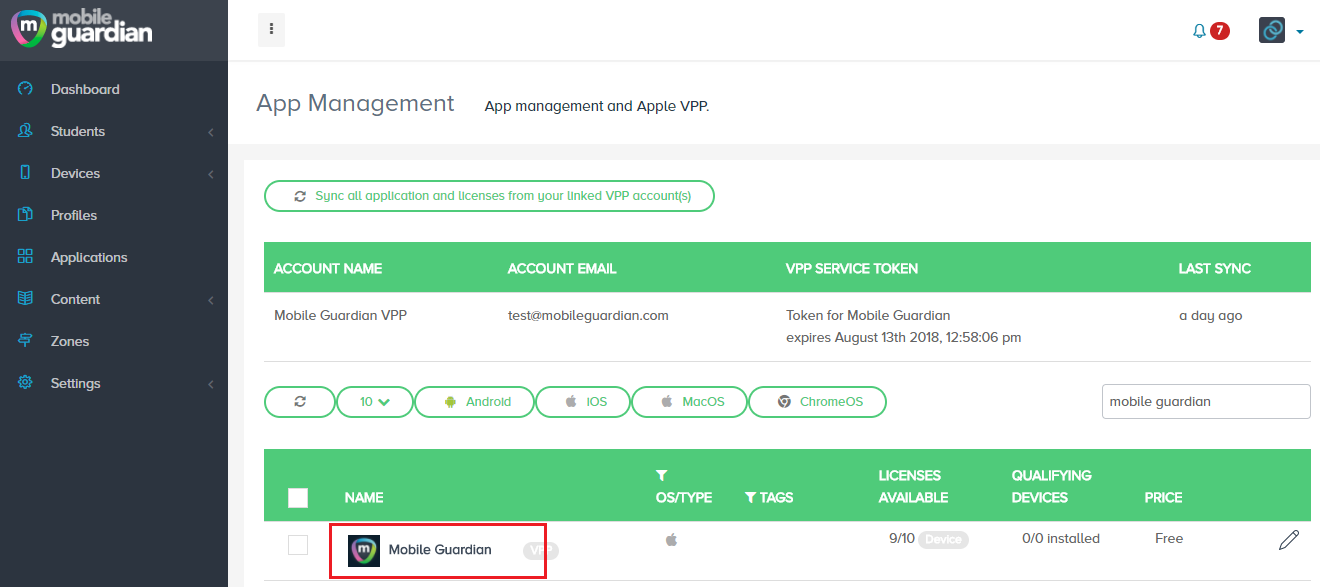Click the Students people icon

(26, 131)
